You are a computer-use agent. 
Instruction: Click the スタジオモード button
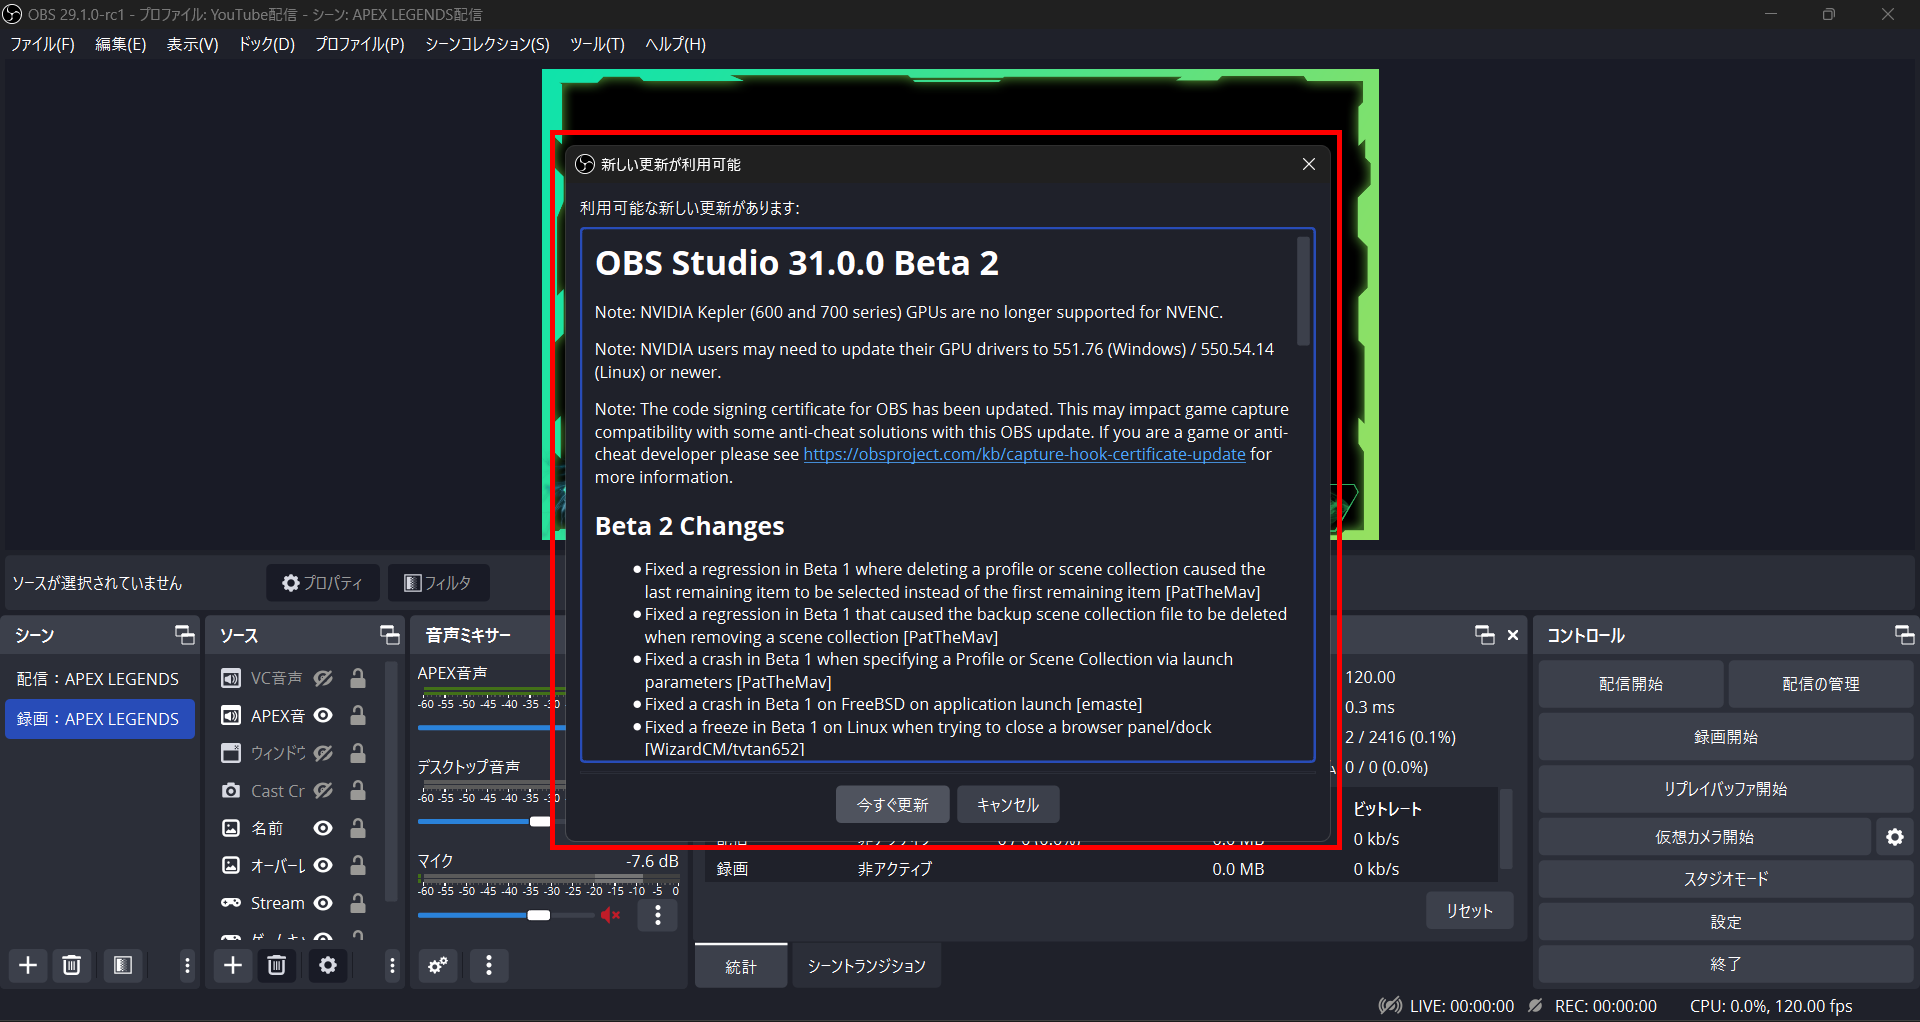point(1725,879)
